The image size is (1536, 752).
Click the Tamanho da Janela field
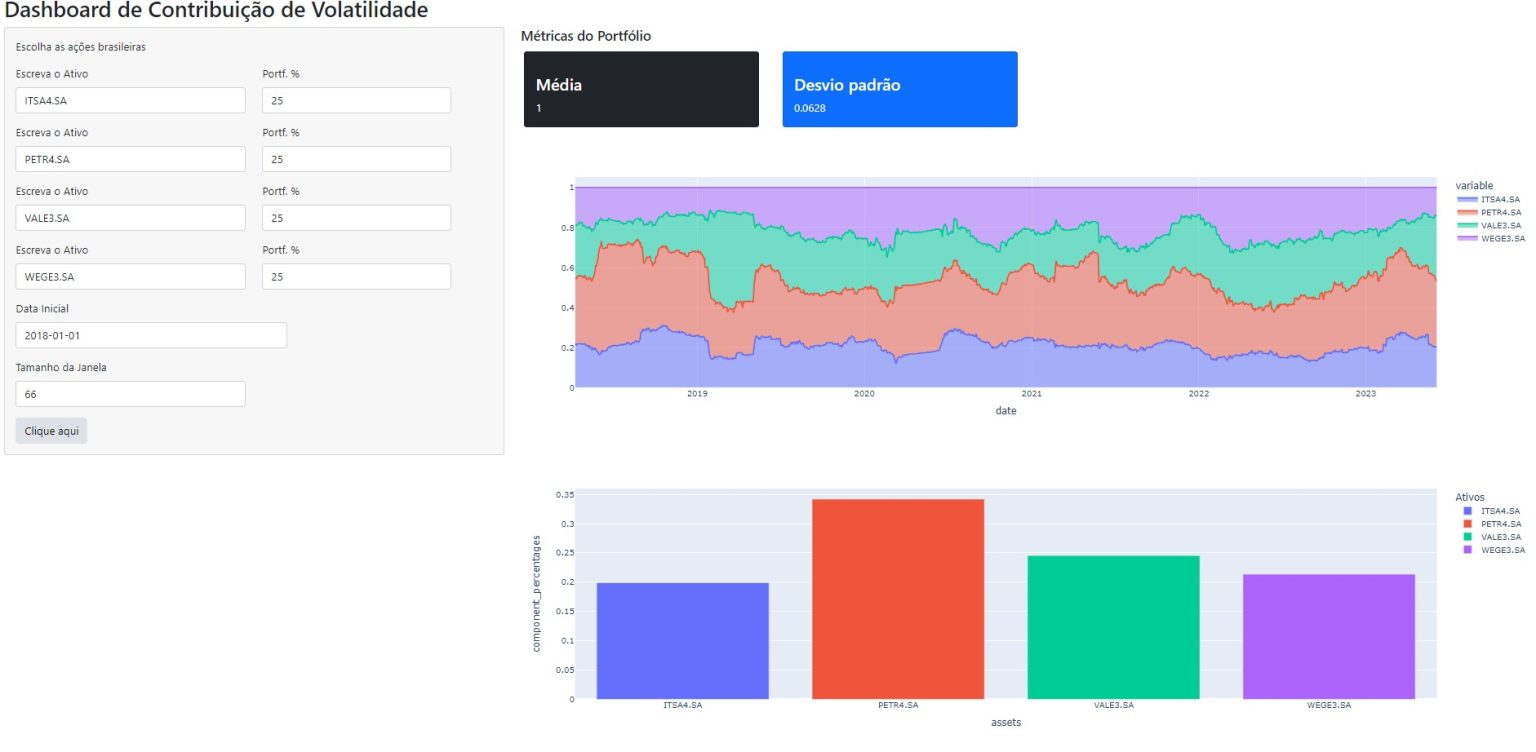click(x=130, y=394)
